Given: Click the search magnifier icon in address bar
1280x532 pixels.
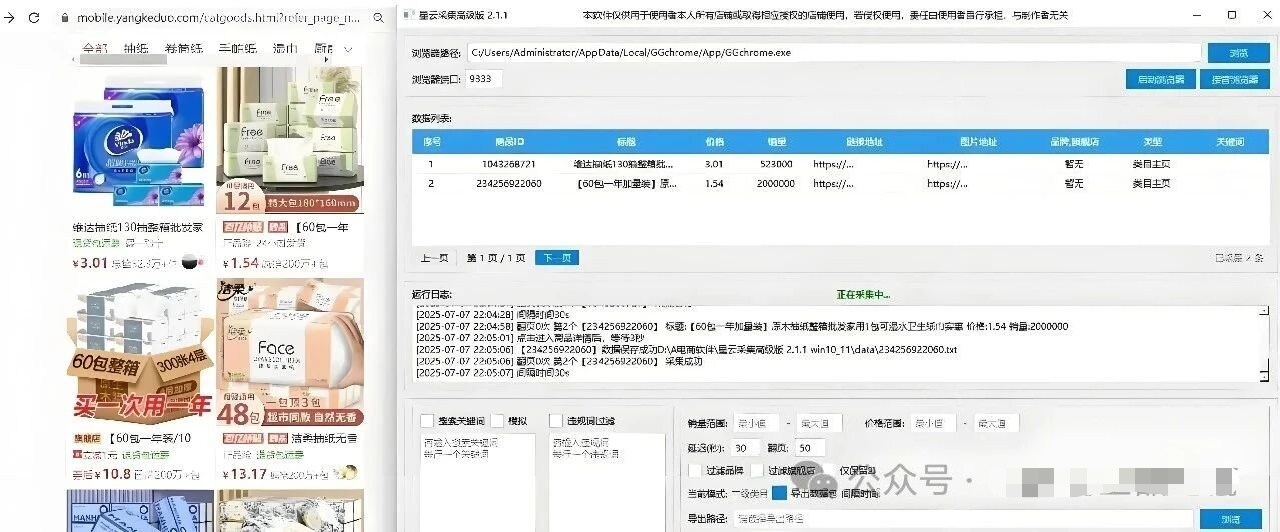Looking at the screenshot, I should (x=379, y=18).
